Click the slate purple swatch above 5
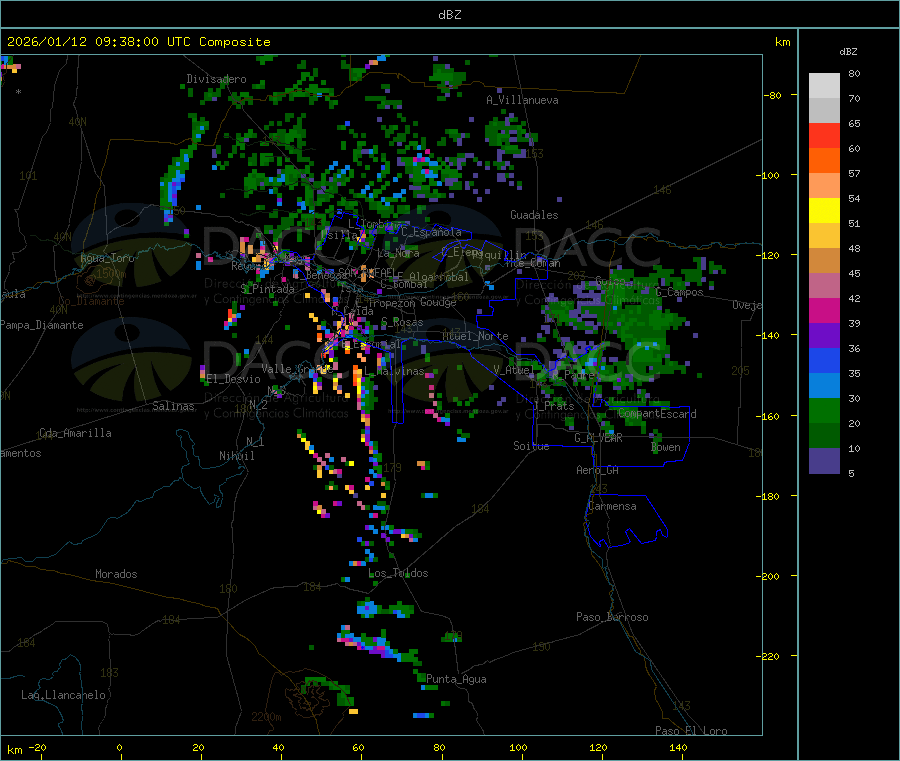This screenshot has height=761, width=900. click(824, 460)
